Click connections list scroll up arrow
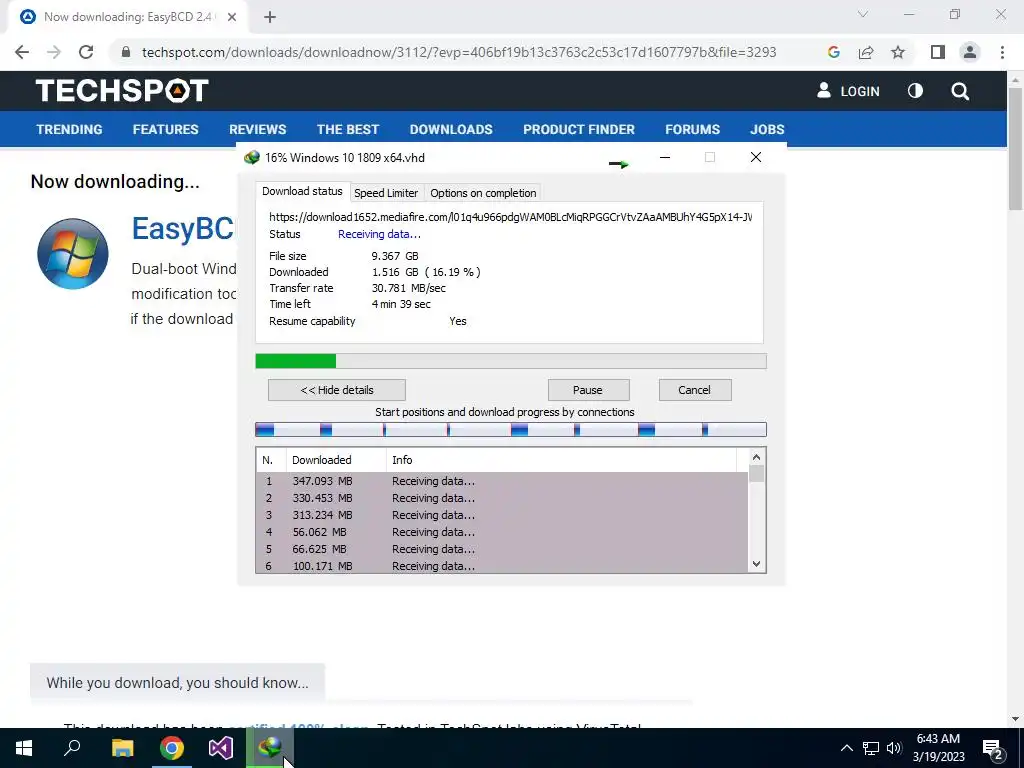The width and height of the screenshot is (1024, 768). tap(756, 457)
